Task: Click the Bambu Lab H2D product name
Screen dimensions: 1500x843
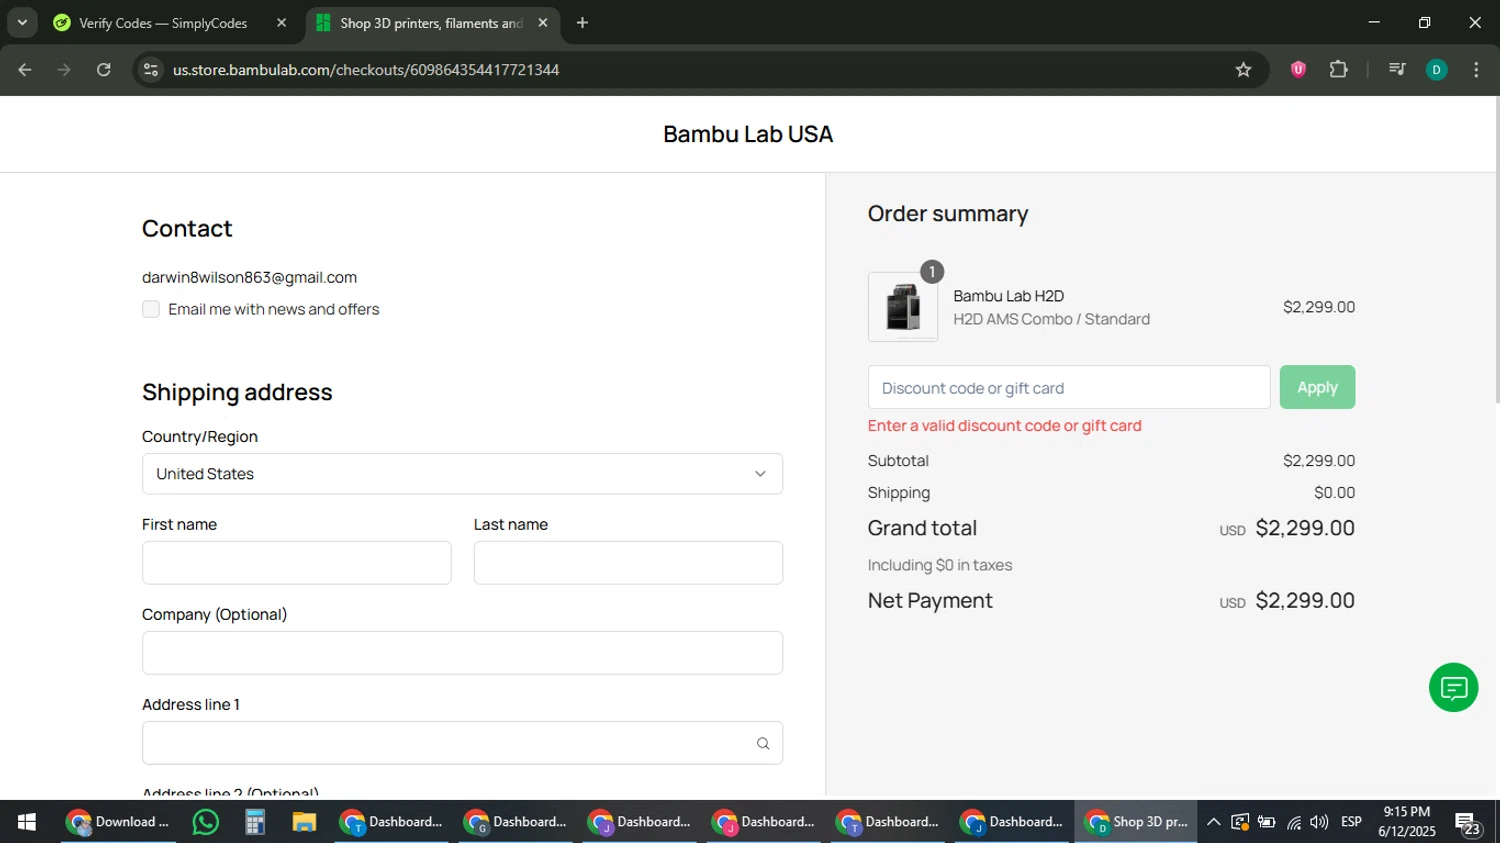Action: pyautogui.click(x=1008, y=296)
